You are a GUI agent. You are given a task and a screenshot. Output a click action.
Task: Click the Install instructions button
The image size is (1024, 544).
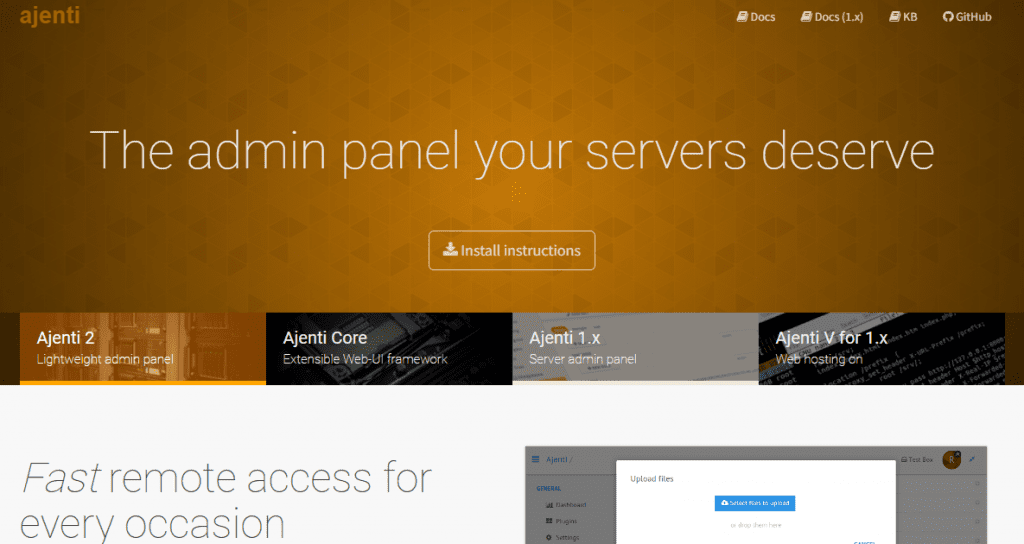click(x=511, y=250)
